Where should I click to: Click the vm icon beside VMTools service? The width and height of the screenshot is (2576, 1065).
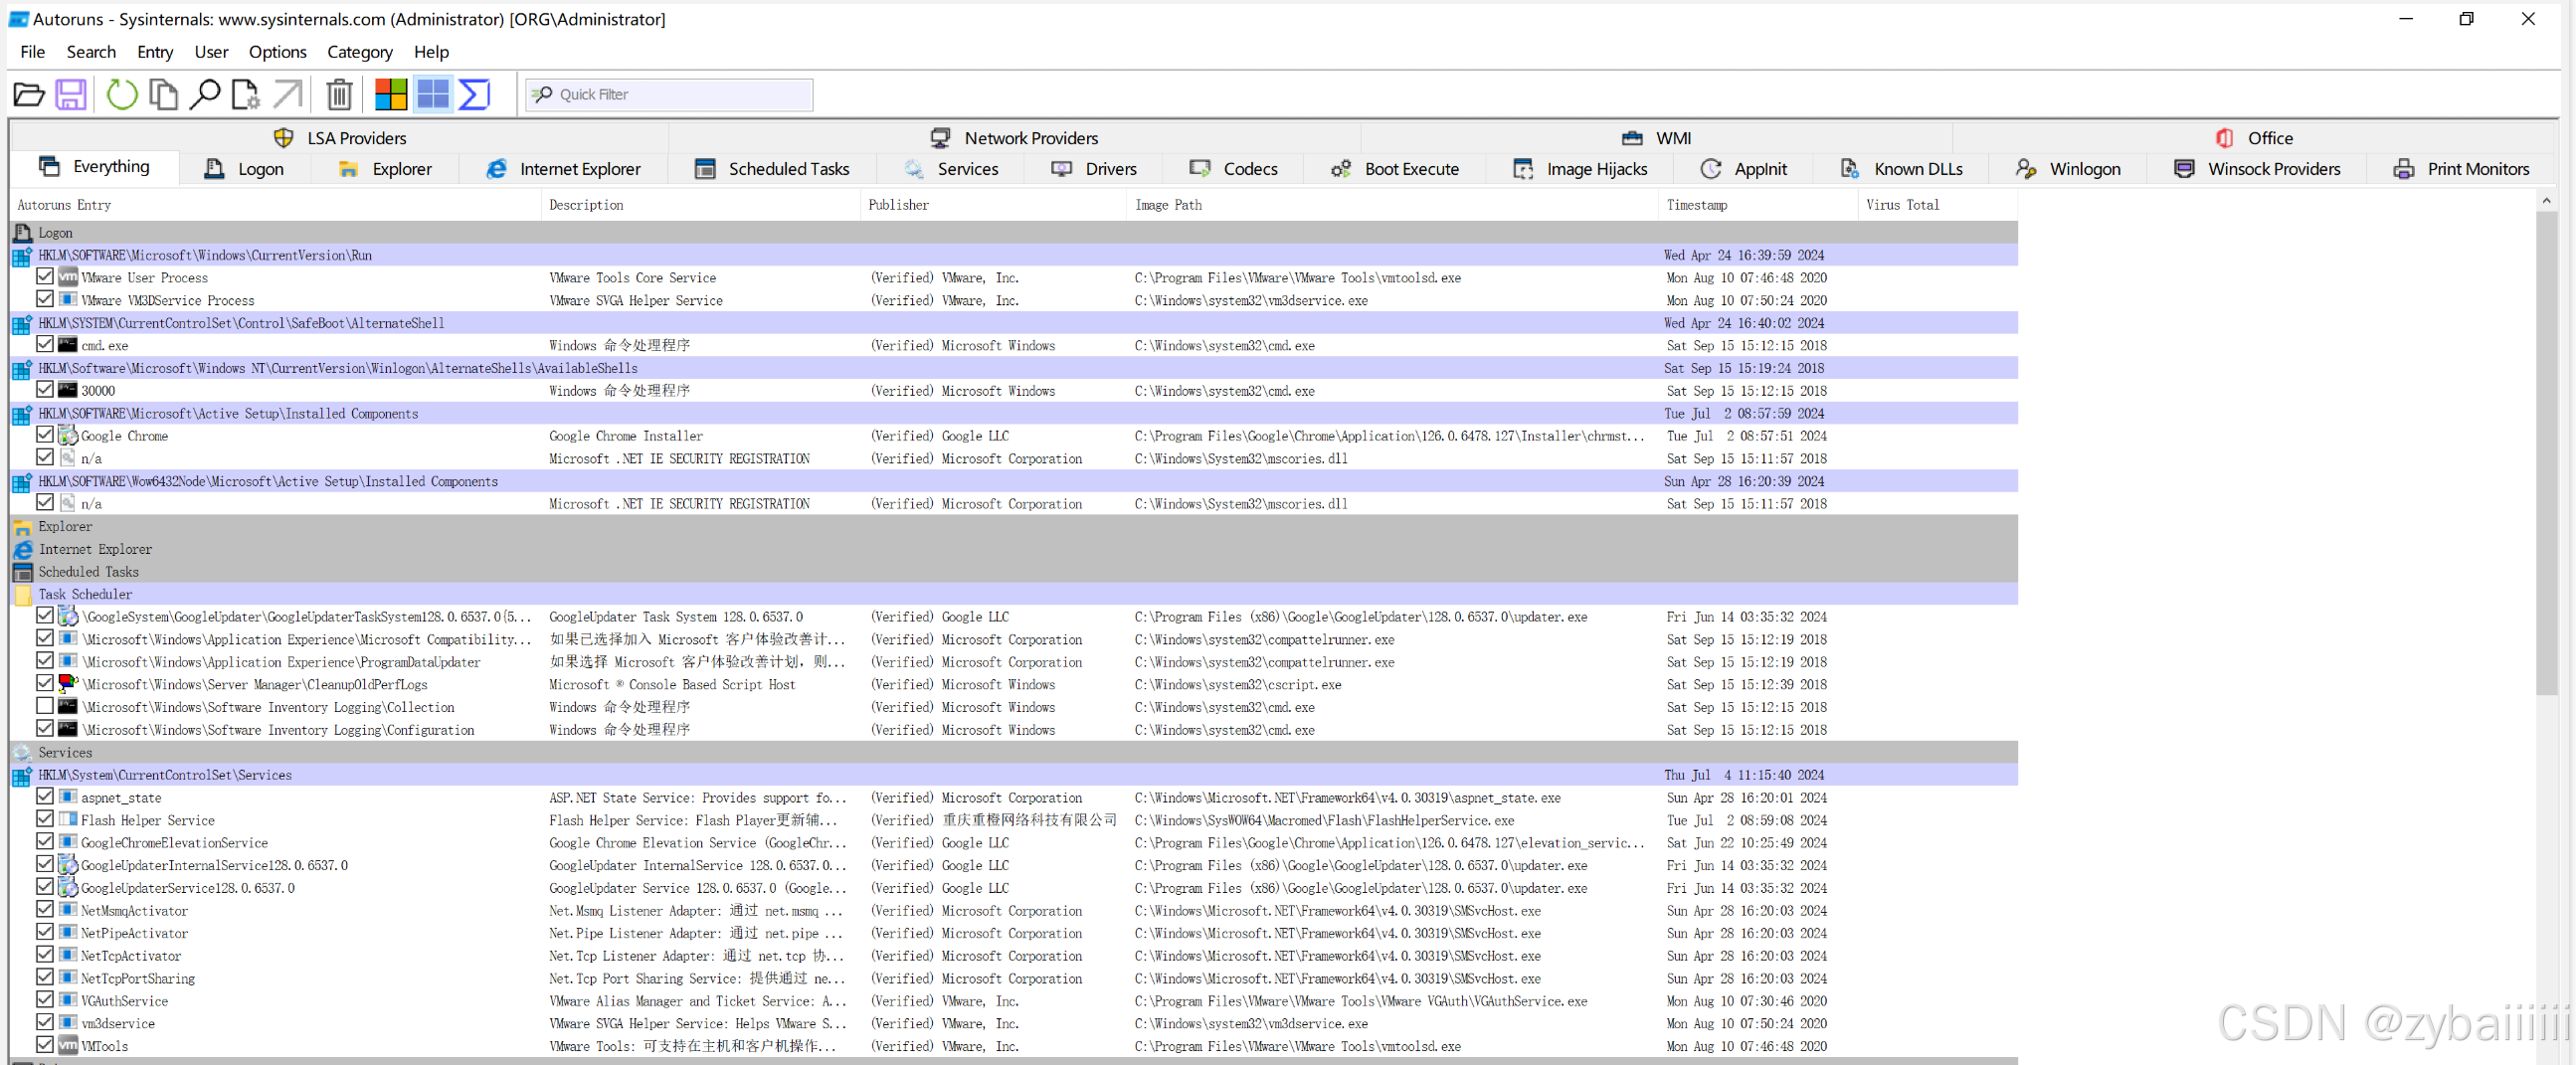(x=68, y=1045)
